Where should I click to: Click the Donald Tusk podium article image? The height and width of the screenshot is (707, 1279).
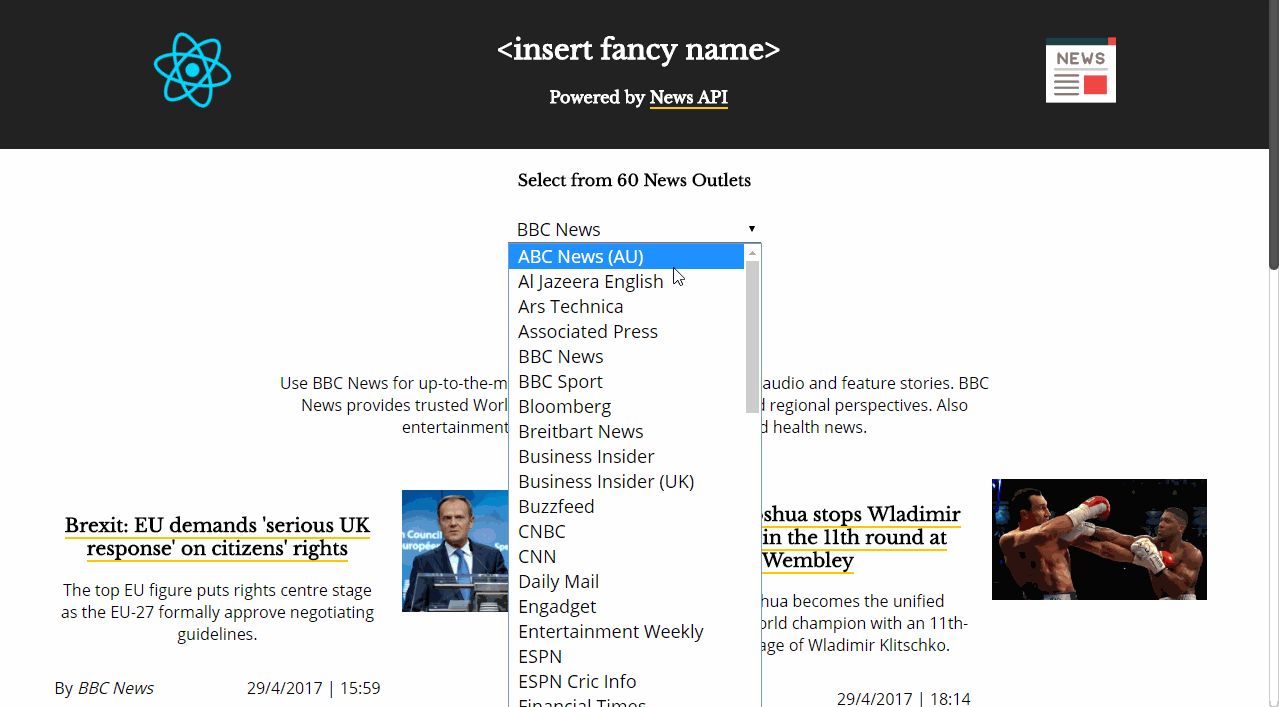[x=455, y=551]
